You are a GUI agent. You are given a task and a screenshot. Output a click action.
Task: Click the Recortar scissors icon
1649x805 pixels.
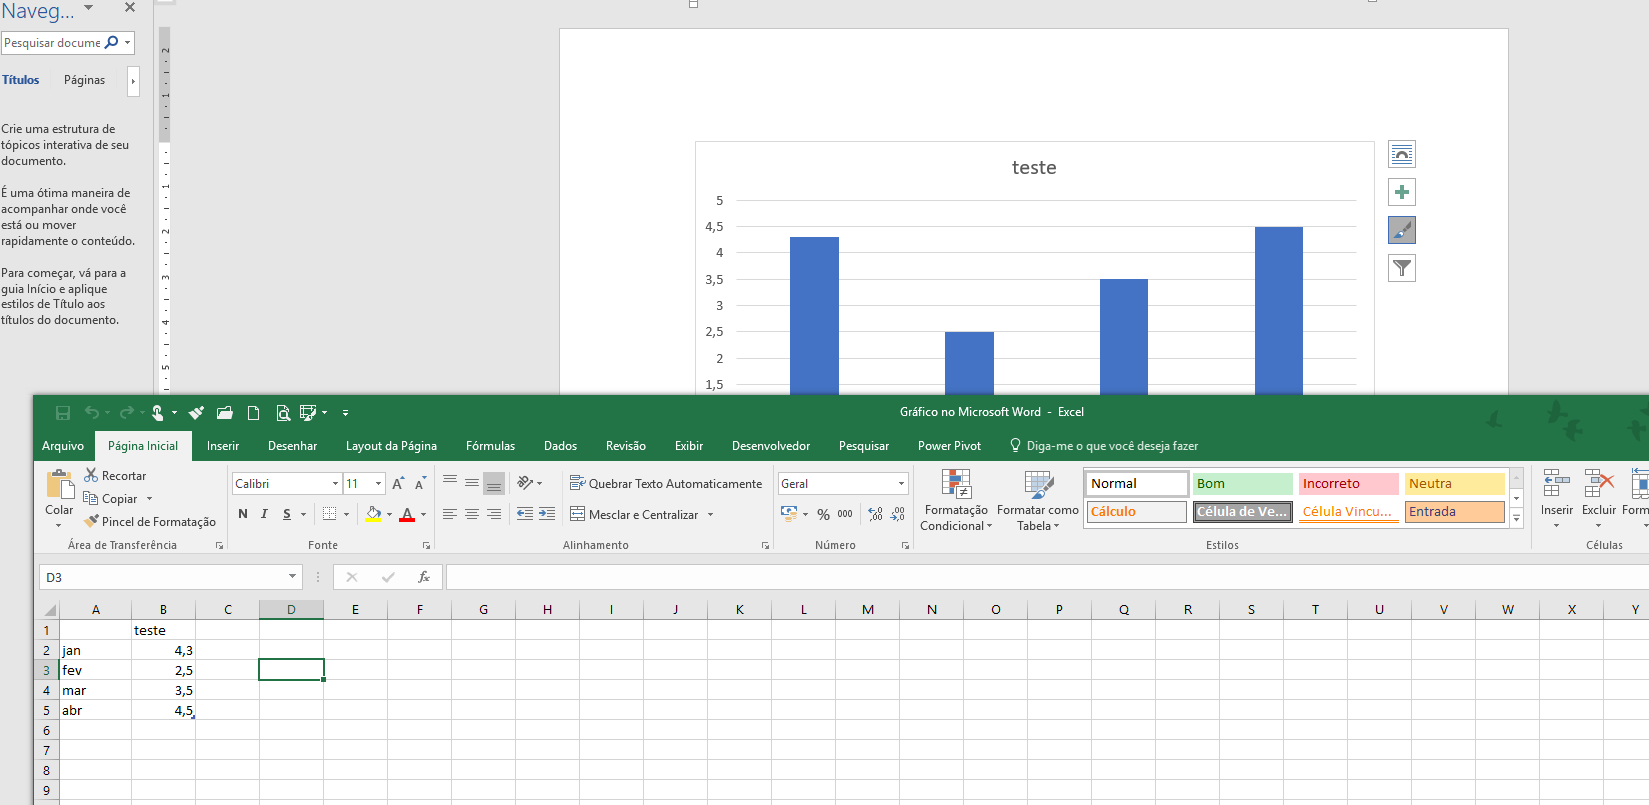tap(92, 476)
